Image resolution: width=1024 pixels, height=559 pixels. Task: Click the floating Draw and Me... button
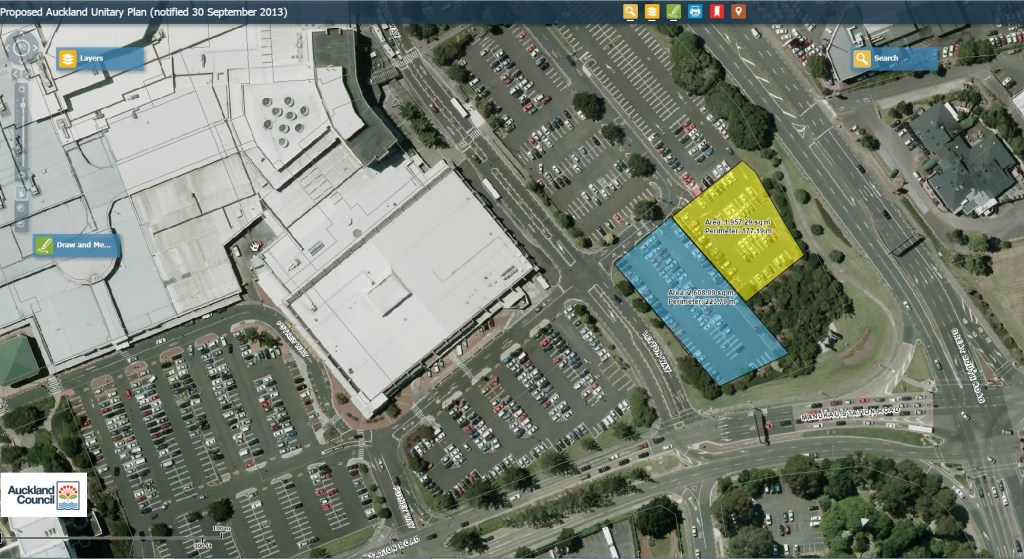pyautogui.click(x=77, y=245)
